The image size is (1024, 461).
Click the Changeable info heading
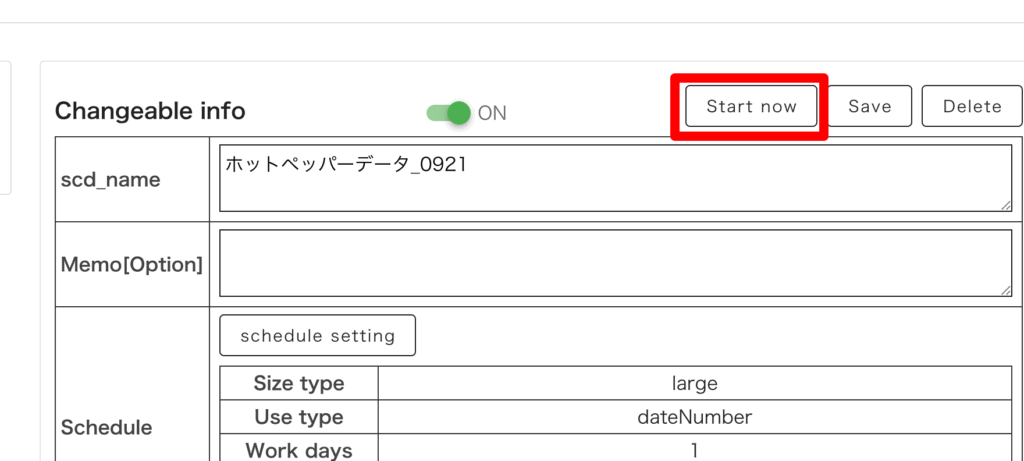(x=150, y=111)
